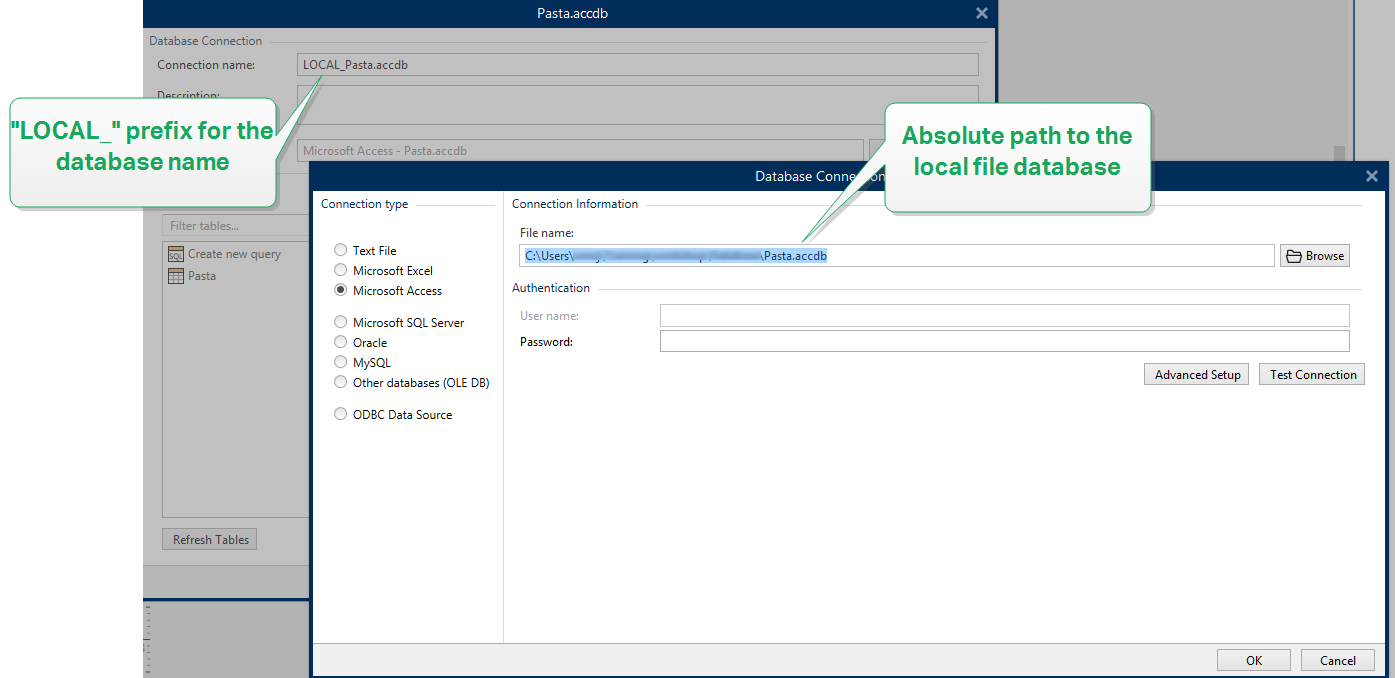Select the Microsoft Access radio button
This screenshot has width=1395, height=678.
(340, 290)
